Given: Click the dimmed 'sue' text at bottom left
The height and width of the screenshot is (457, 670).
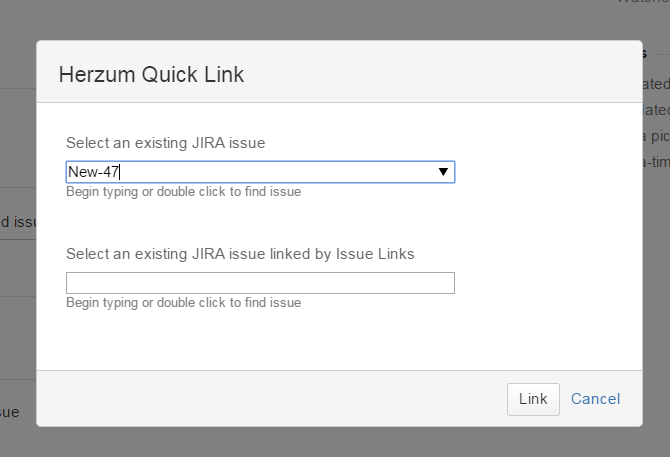Looking at the screenshot, I should point(10,412).
